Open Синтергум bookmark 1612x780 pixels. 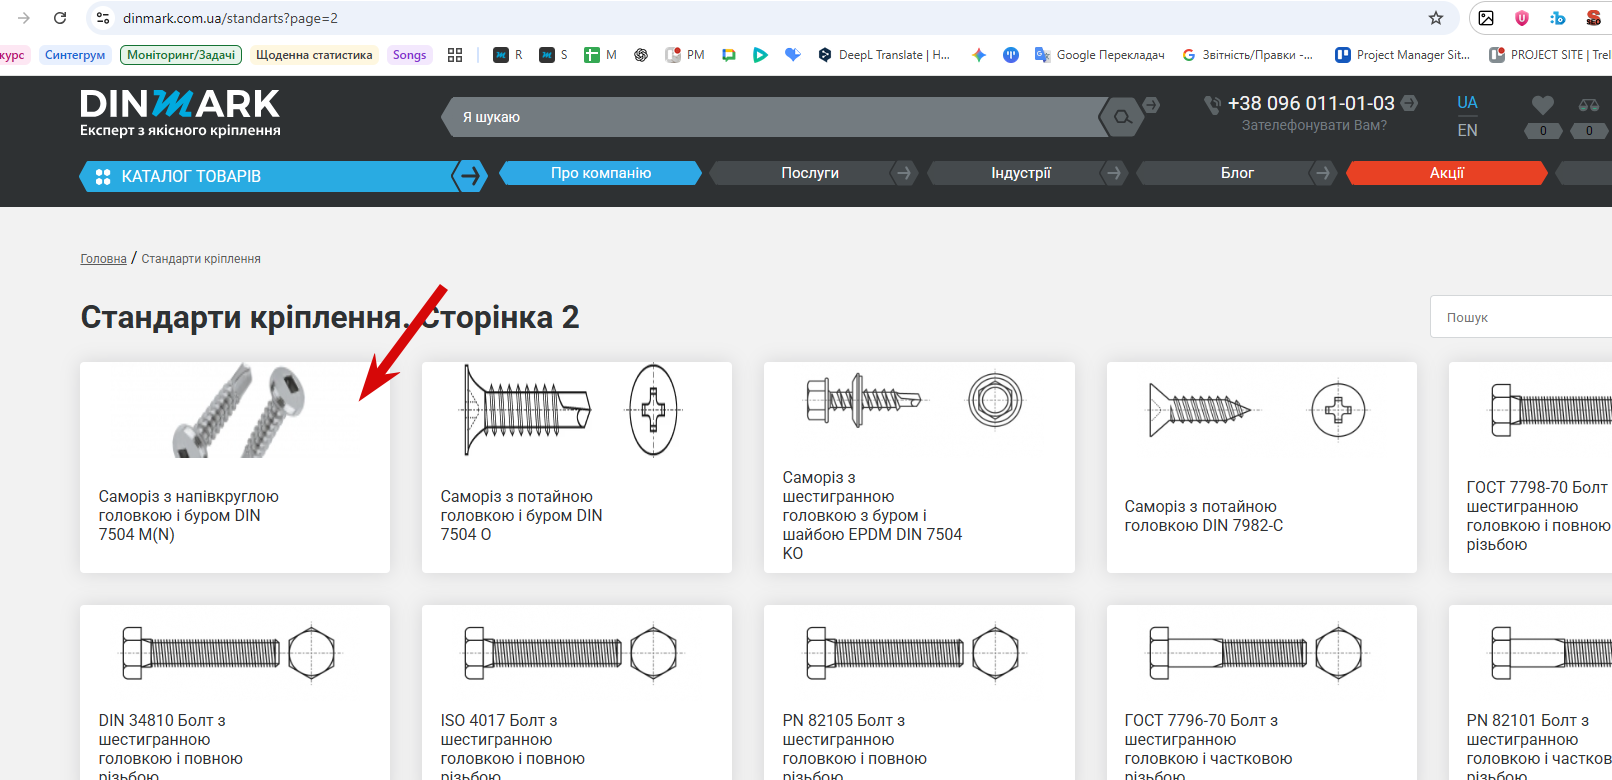[75, 55]
